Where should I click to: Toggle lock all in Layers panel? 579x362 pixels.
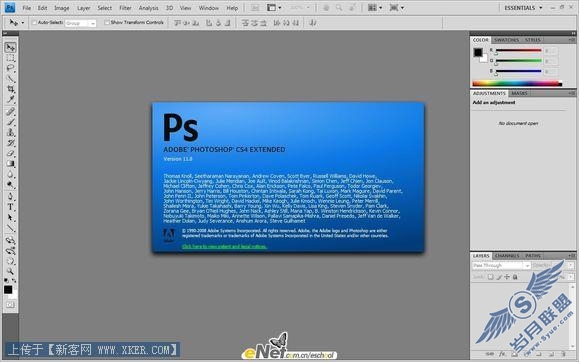[x=515, y=277]
